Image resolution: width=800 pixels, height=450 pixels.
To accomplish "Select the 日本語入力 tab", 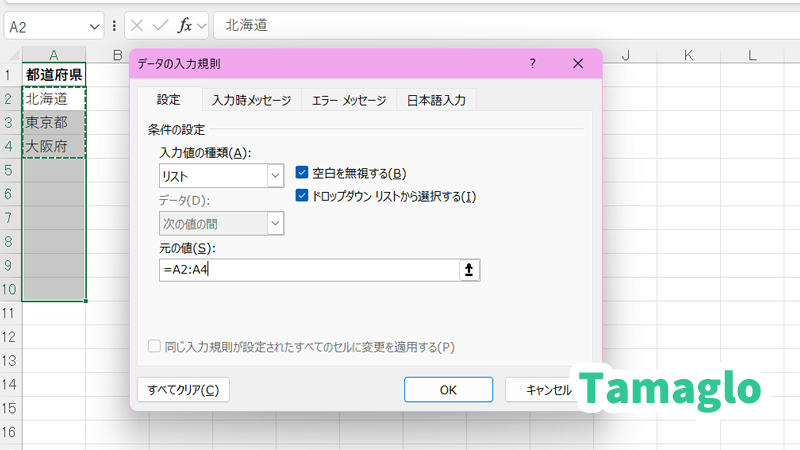I will coord(436,100).
